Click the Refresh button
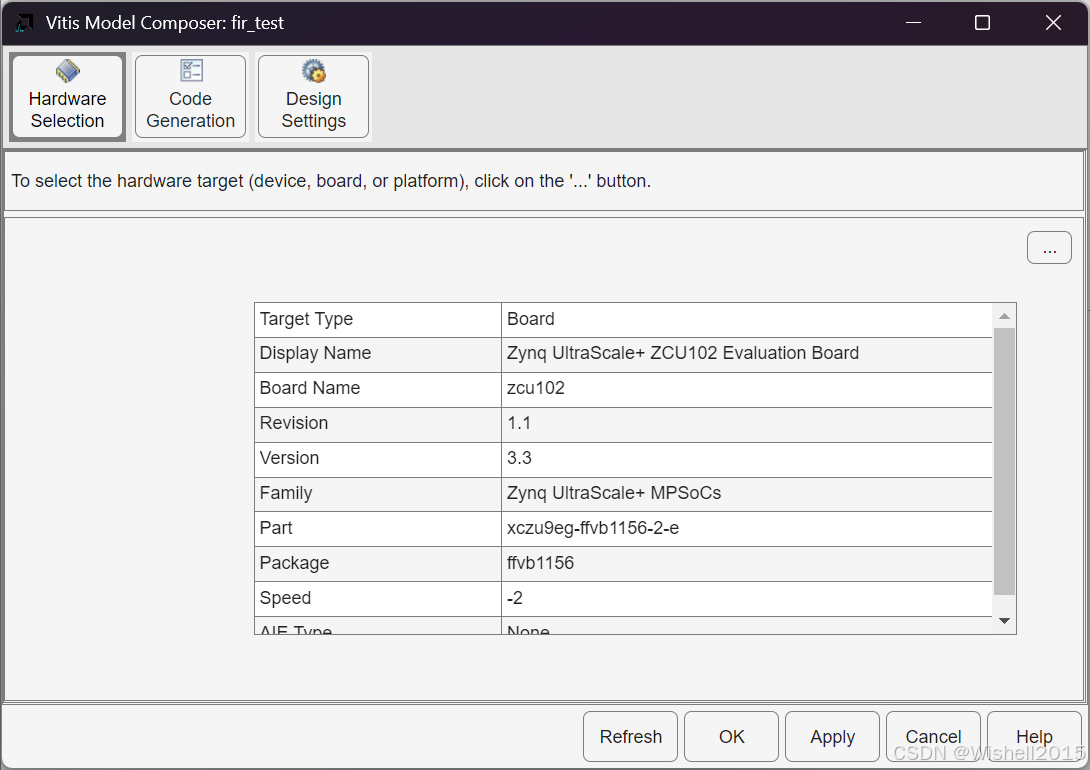1090x770 pixels. [631, 737]
